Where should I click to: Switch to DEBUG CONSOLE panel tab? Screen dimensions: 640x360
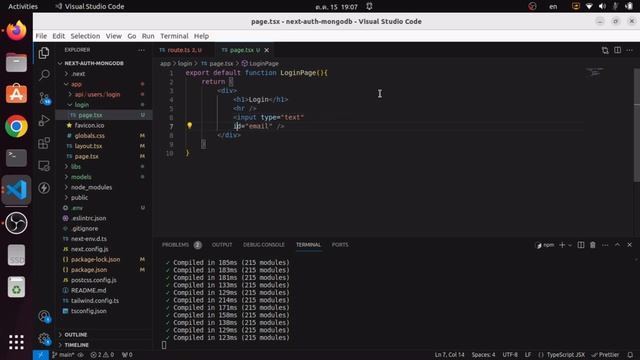click(x=264, y=245)
